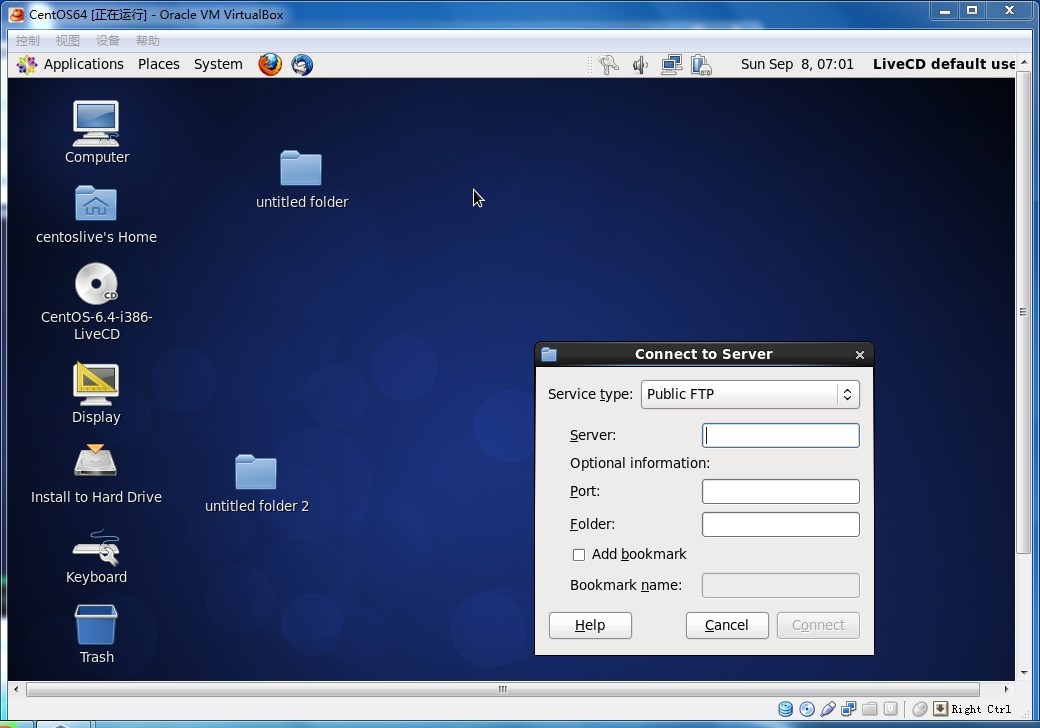This screenshot has width=1040, height=728.
Task: Click the Right Ctrl host key label
Action: point(981,709)
